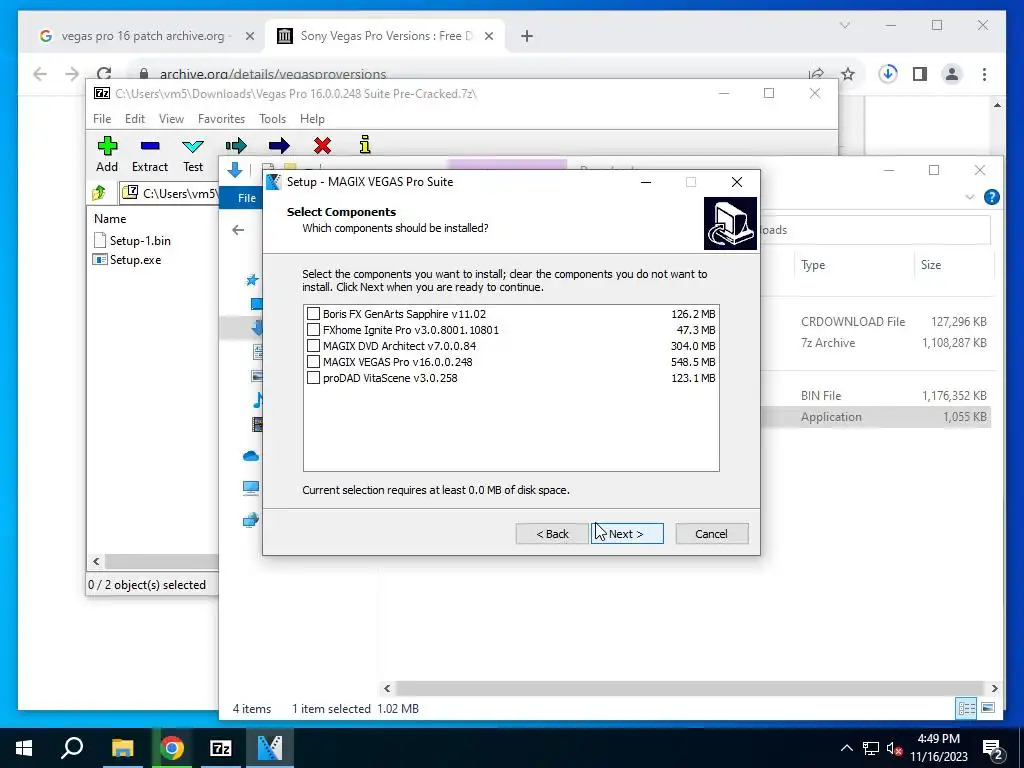Check MAGIX VEGAS Pro v16.0.0.248 component
Screen dimensions: 1024x768
pos(313,362)
